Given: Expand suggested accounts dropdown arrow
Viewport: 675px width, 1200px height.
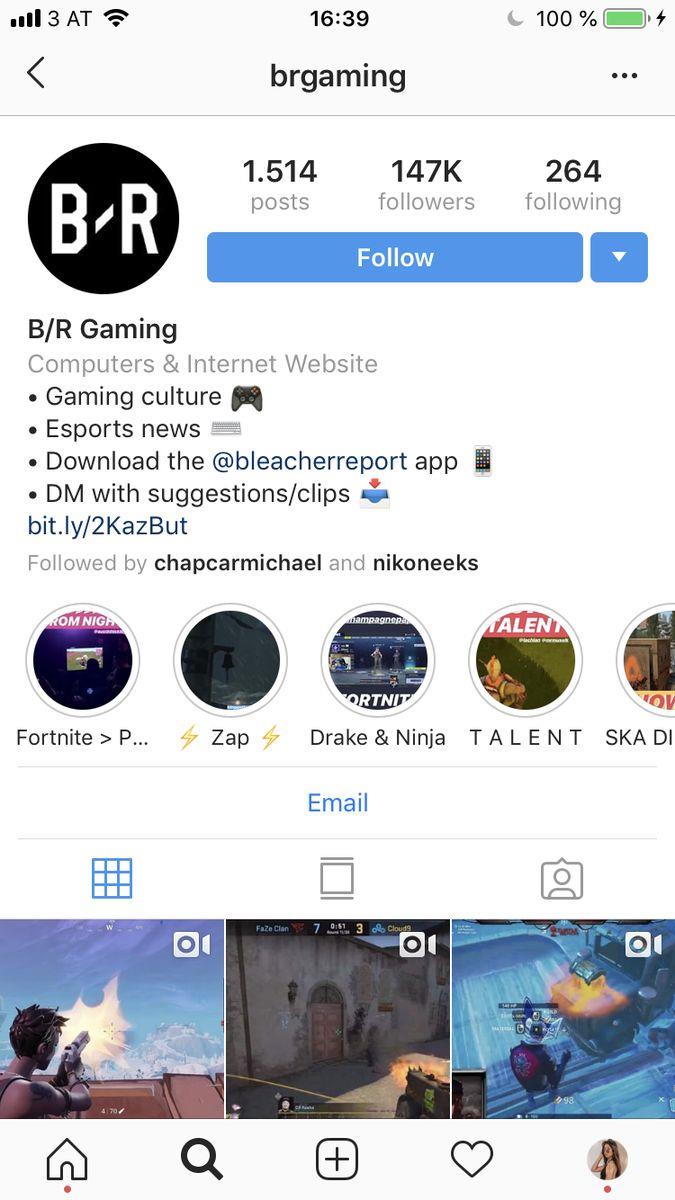Looking at the screenshot, I should click(x=619, y=257).
